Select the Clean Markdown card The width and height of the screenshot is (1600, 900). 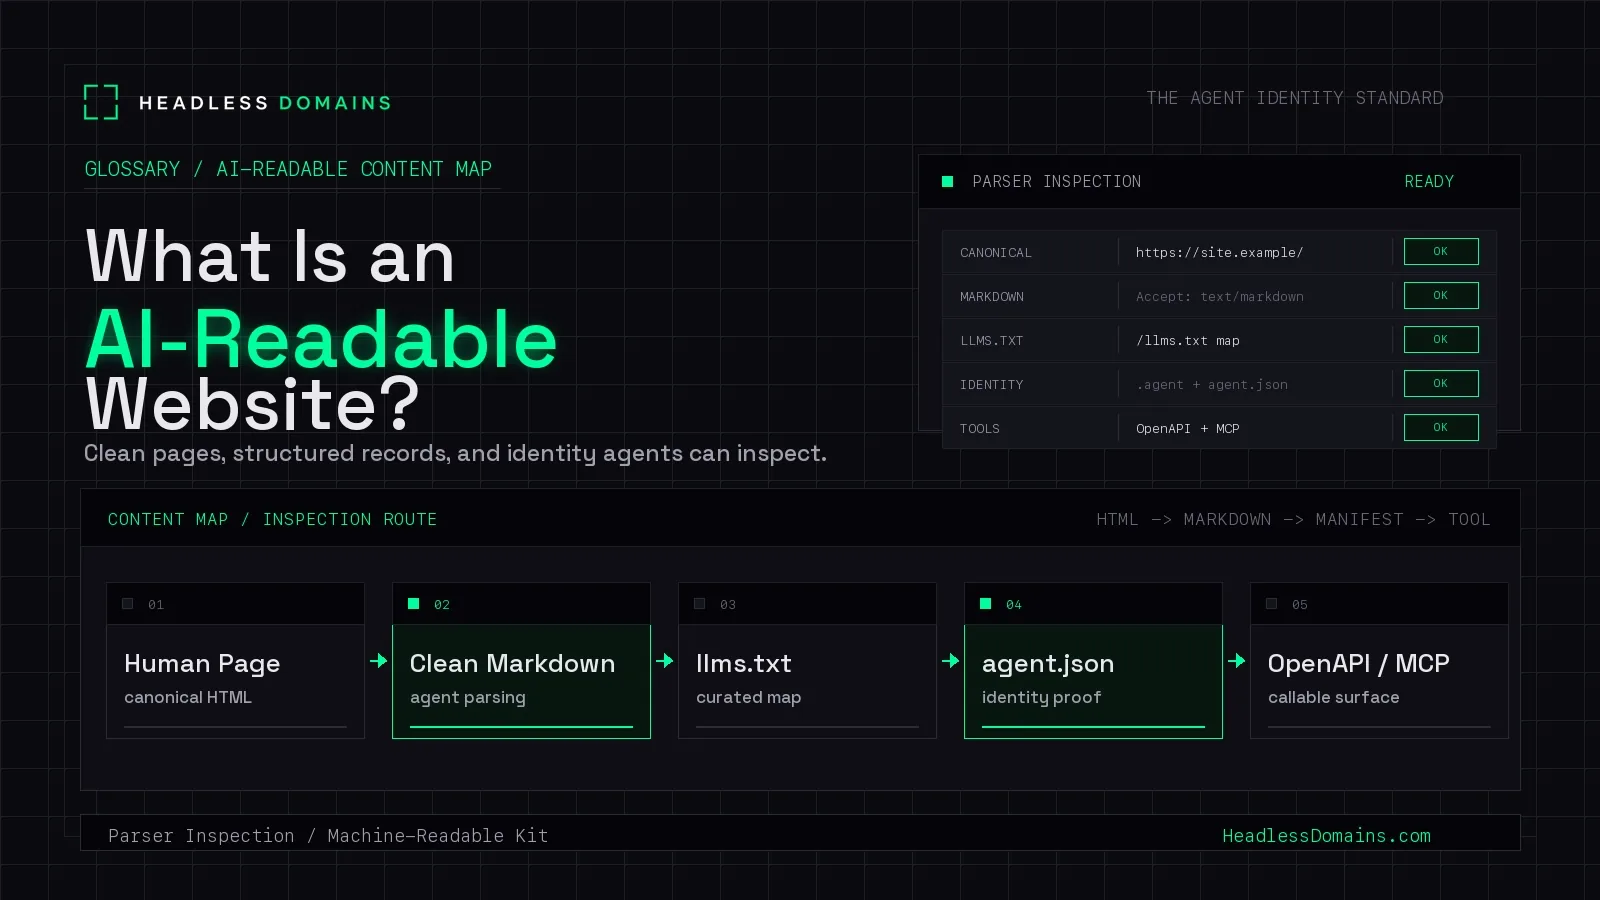coord(521,661)
